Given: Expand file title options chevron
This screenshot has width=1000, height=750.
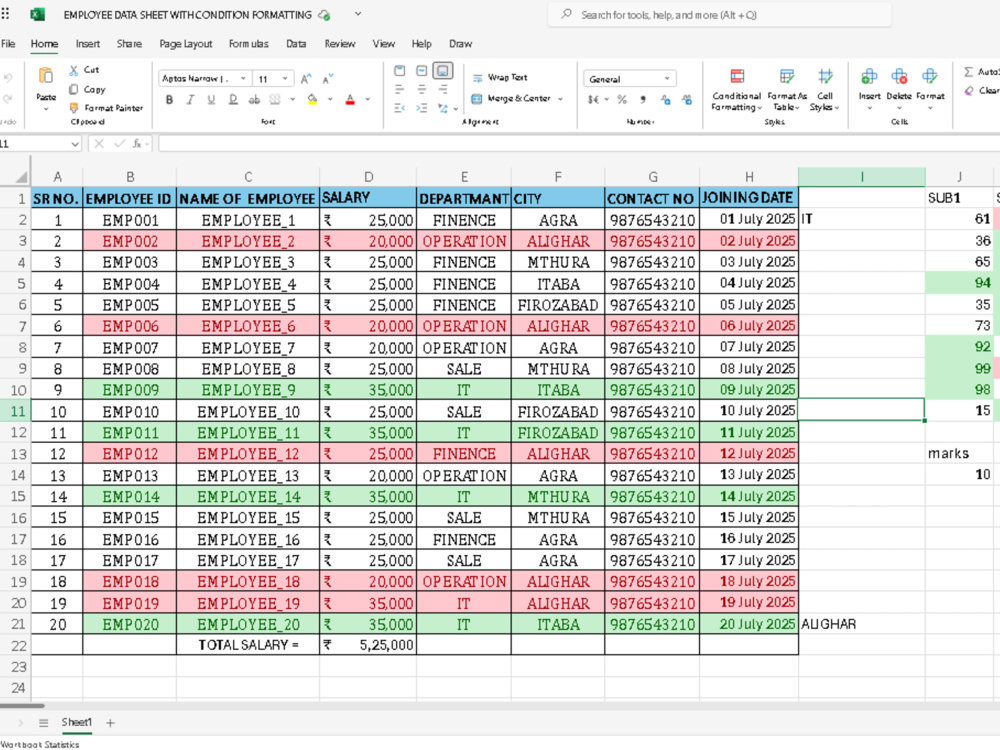Looking at the screenshot, I should [x=358, y=13].
